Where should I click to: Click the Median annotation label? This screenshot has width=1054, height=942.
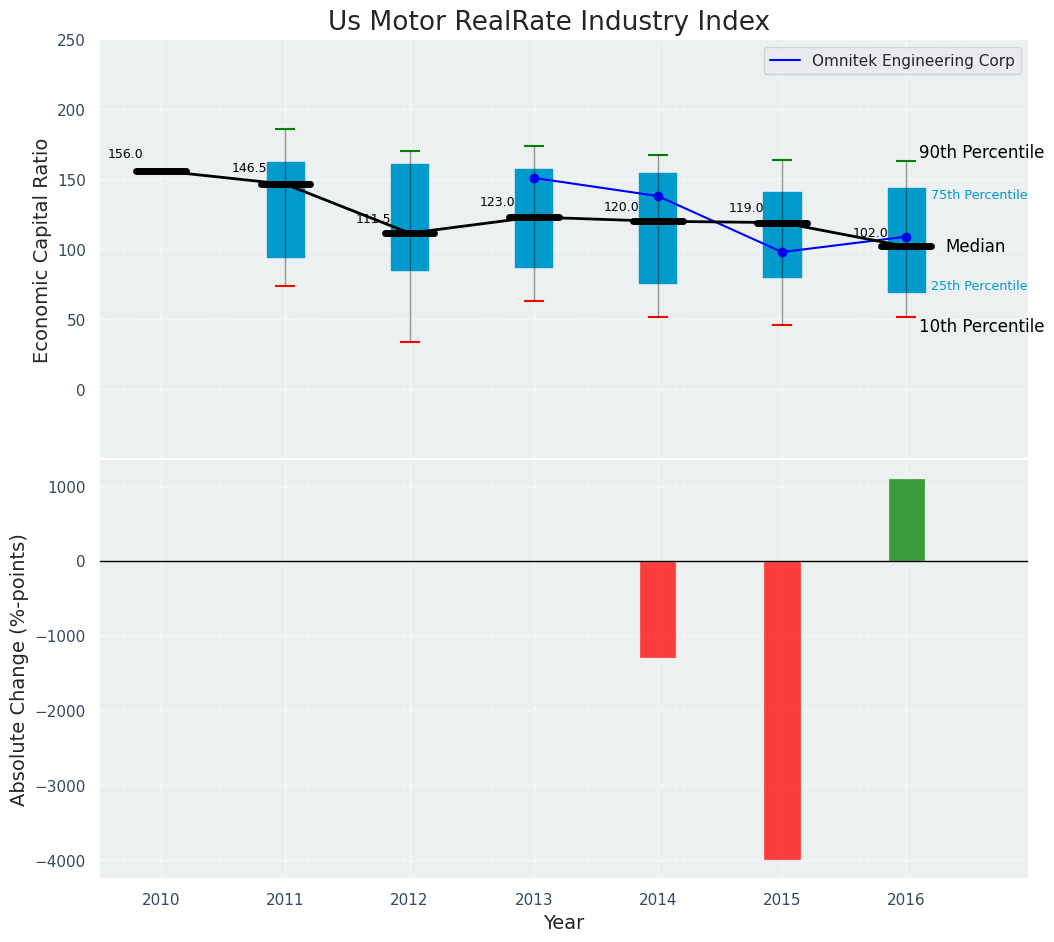pos(974,246)
